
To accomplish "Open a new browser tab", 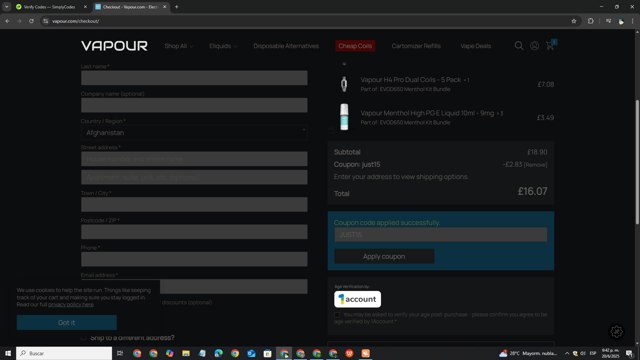I will pyautogui.click(x=176, y=7).
